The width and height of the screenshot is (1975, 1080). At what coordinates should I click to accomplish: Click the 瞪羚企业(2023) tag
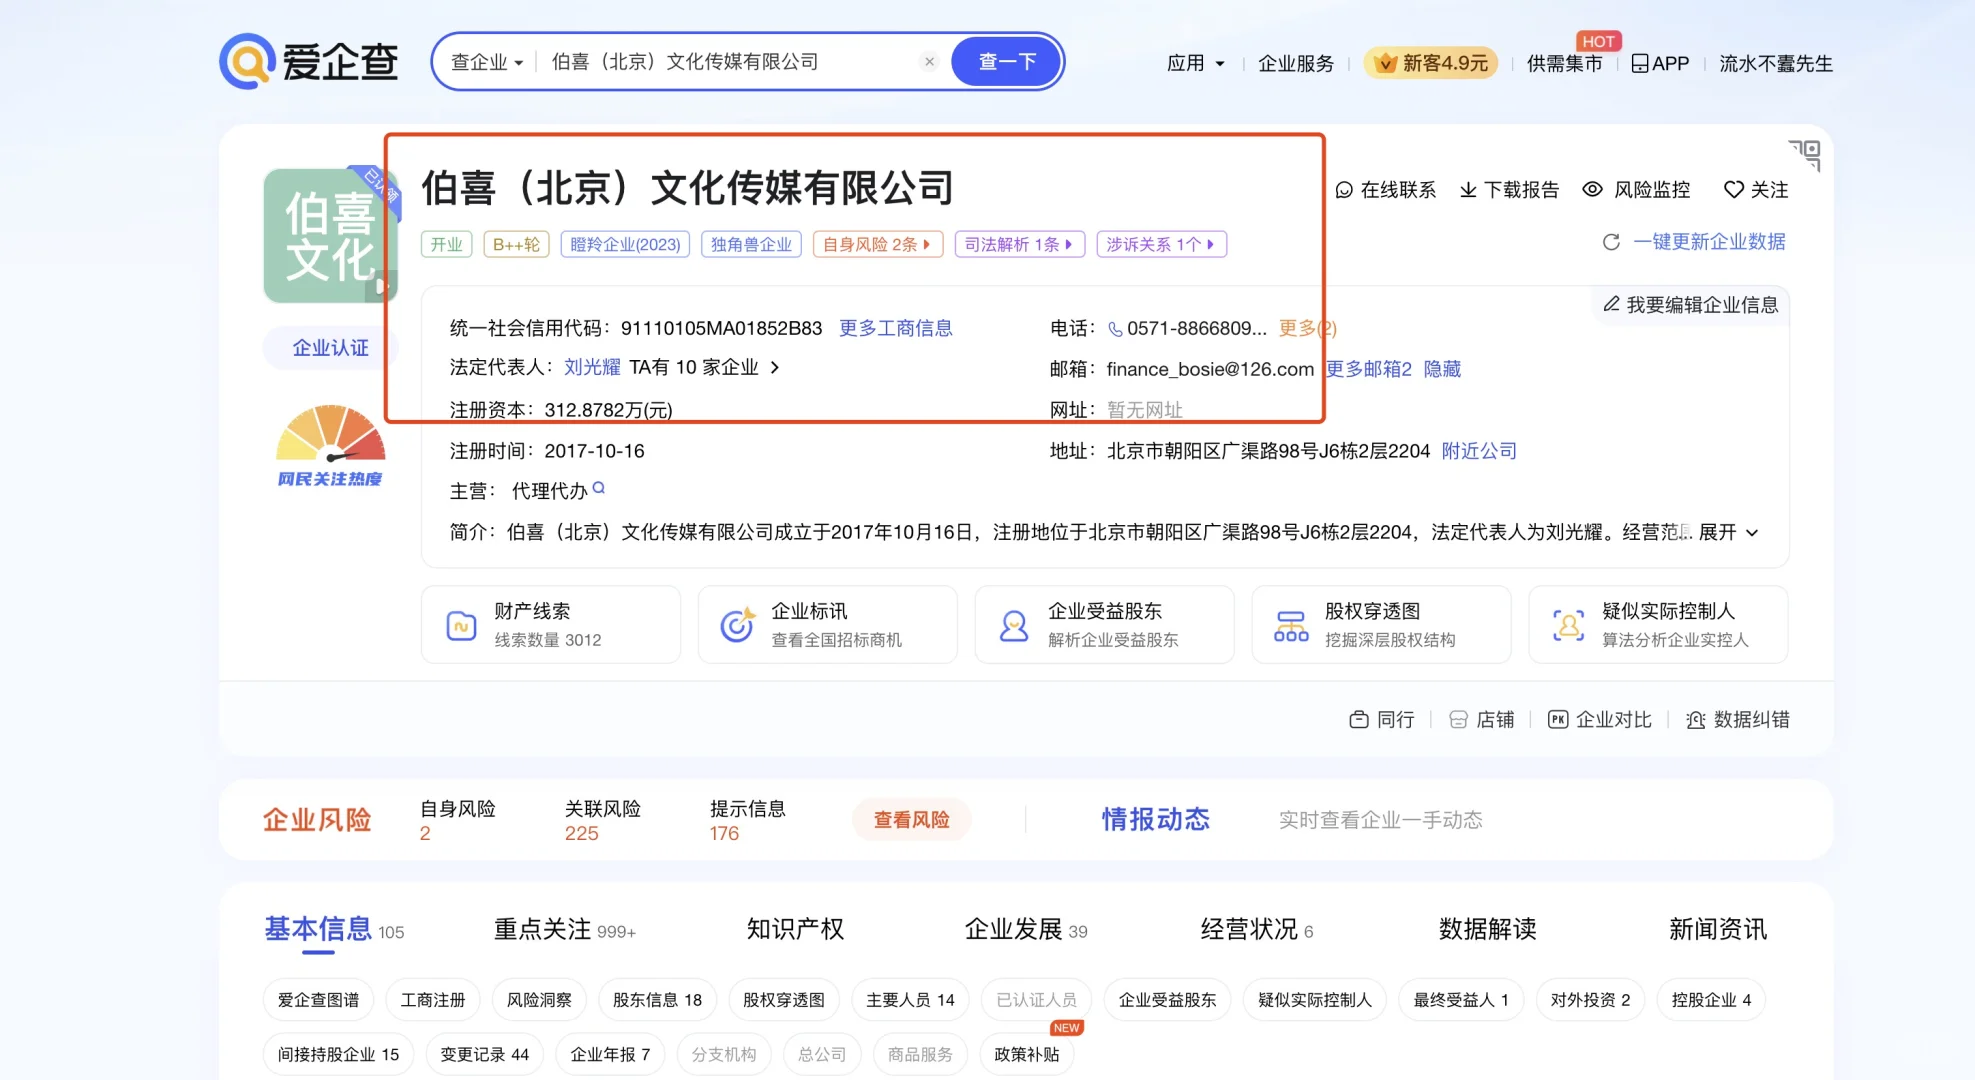(625, 244)
